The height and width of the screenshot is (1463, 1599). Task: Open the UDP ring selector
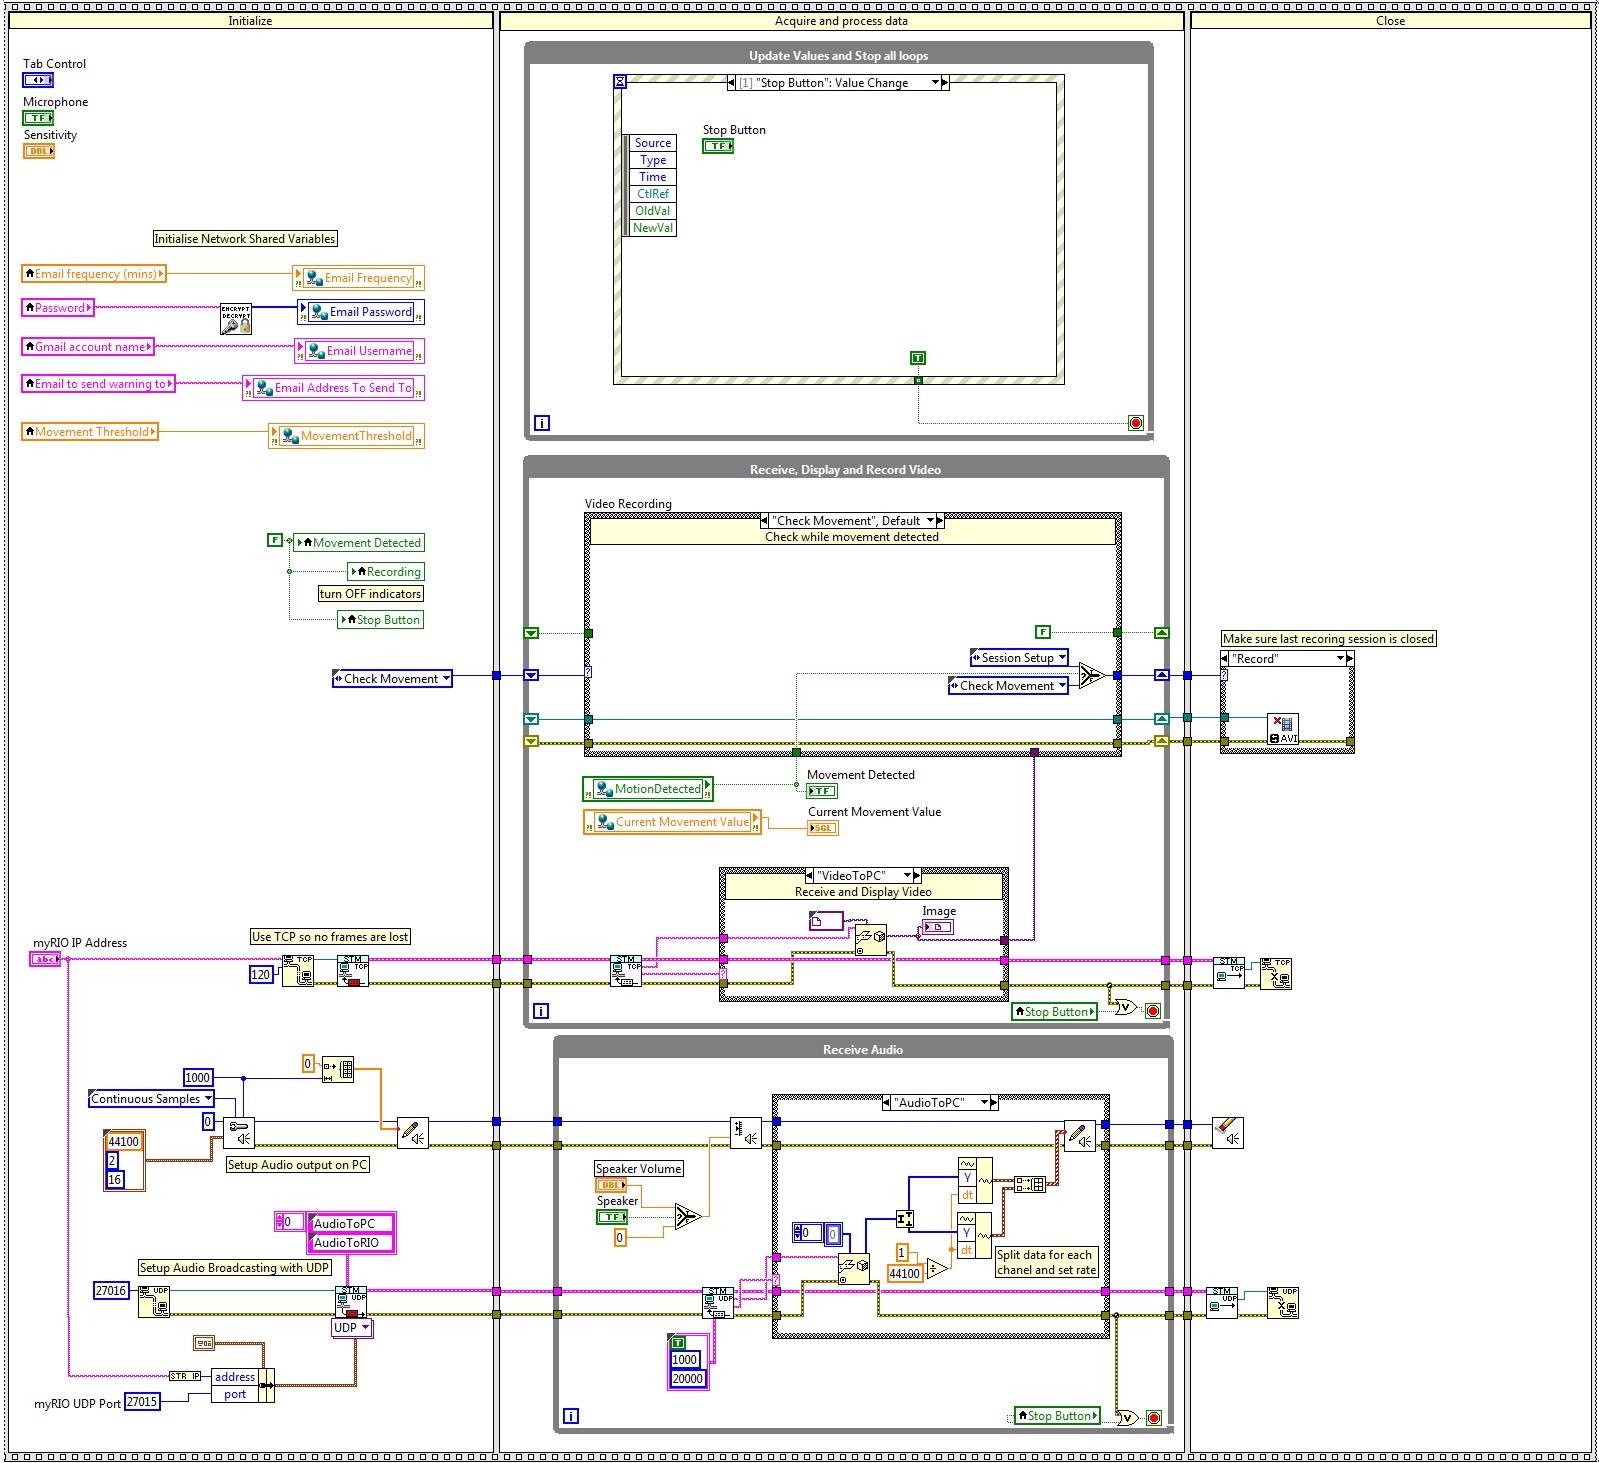[x=352, y=1328]
